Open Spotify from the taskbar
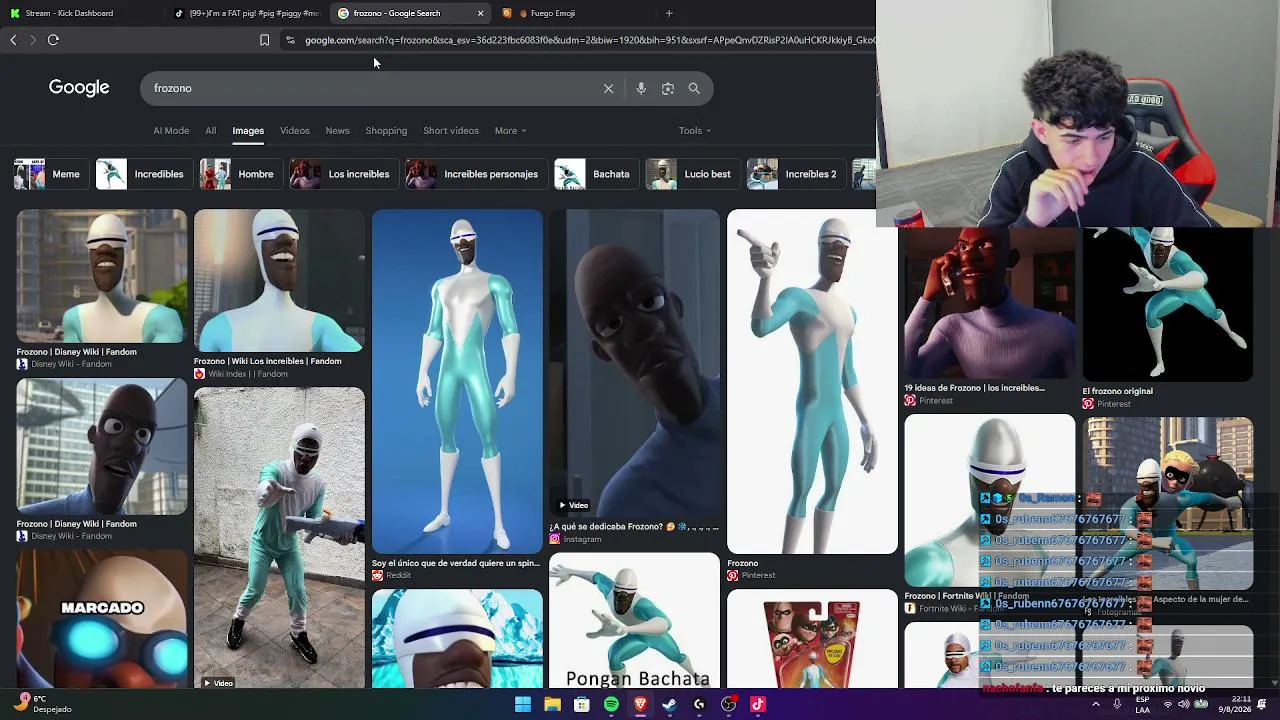The image size is (1280, 720). (x=611, y=704)
